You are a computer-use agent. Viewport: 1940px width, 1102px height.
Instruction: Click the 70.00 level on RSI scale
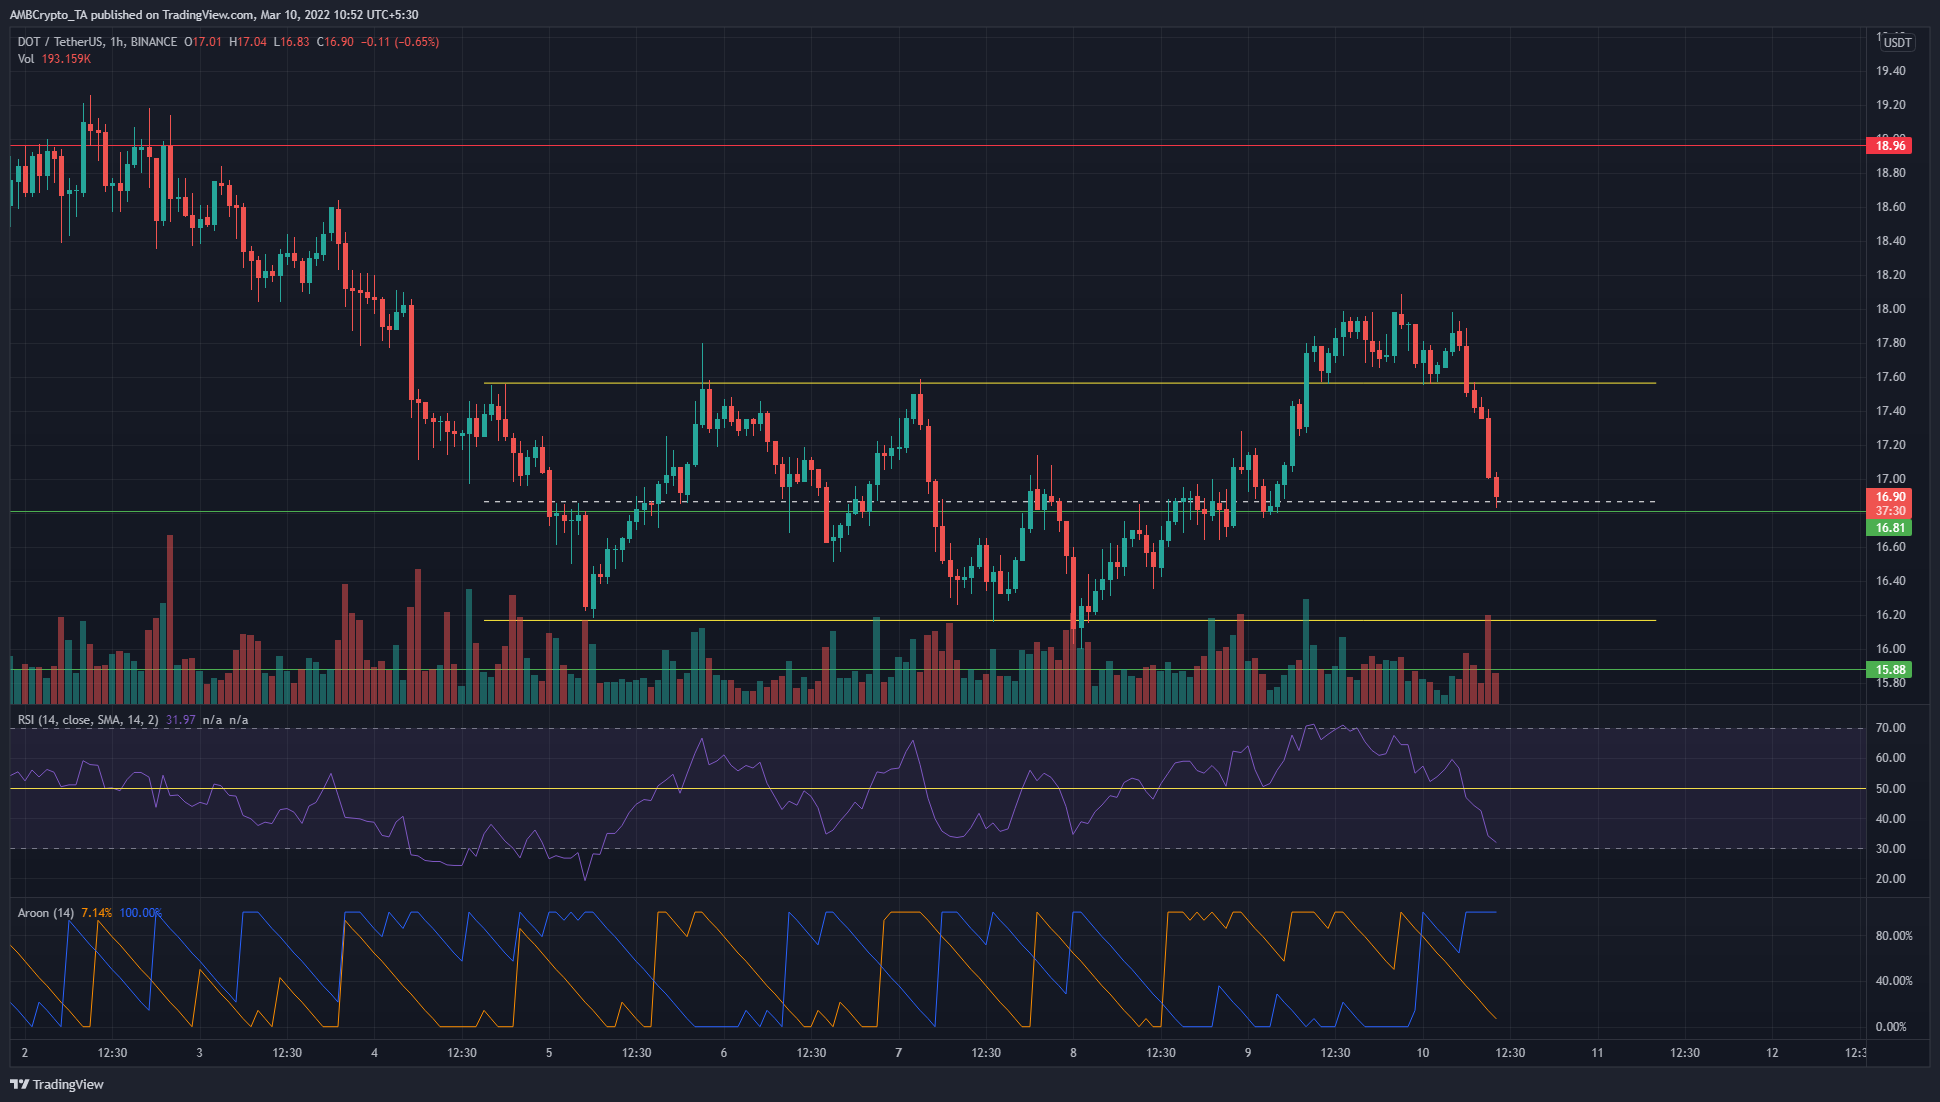tap(1890, 728)
